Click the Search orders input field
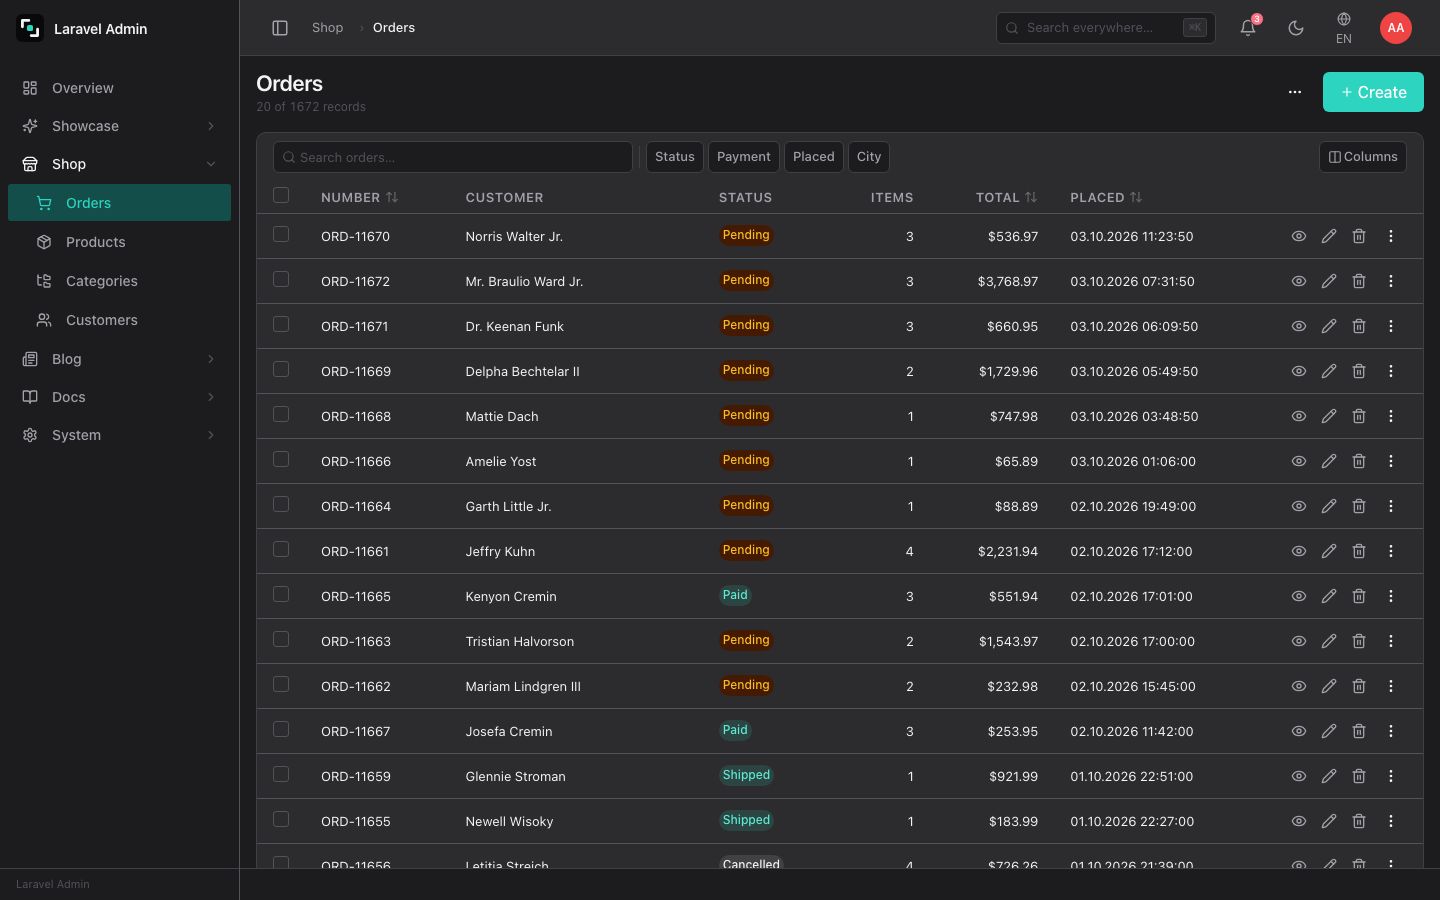 453,157
